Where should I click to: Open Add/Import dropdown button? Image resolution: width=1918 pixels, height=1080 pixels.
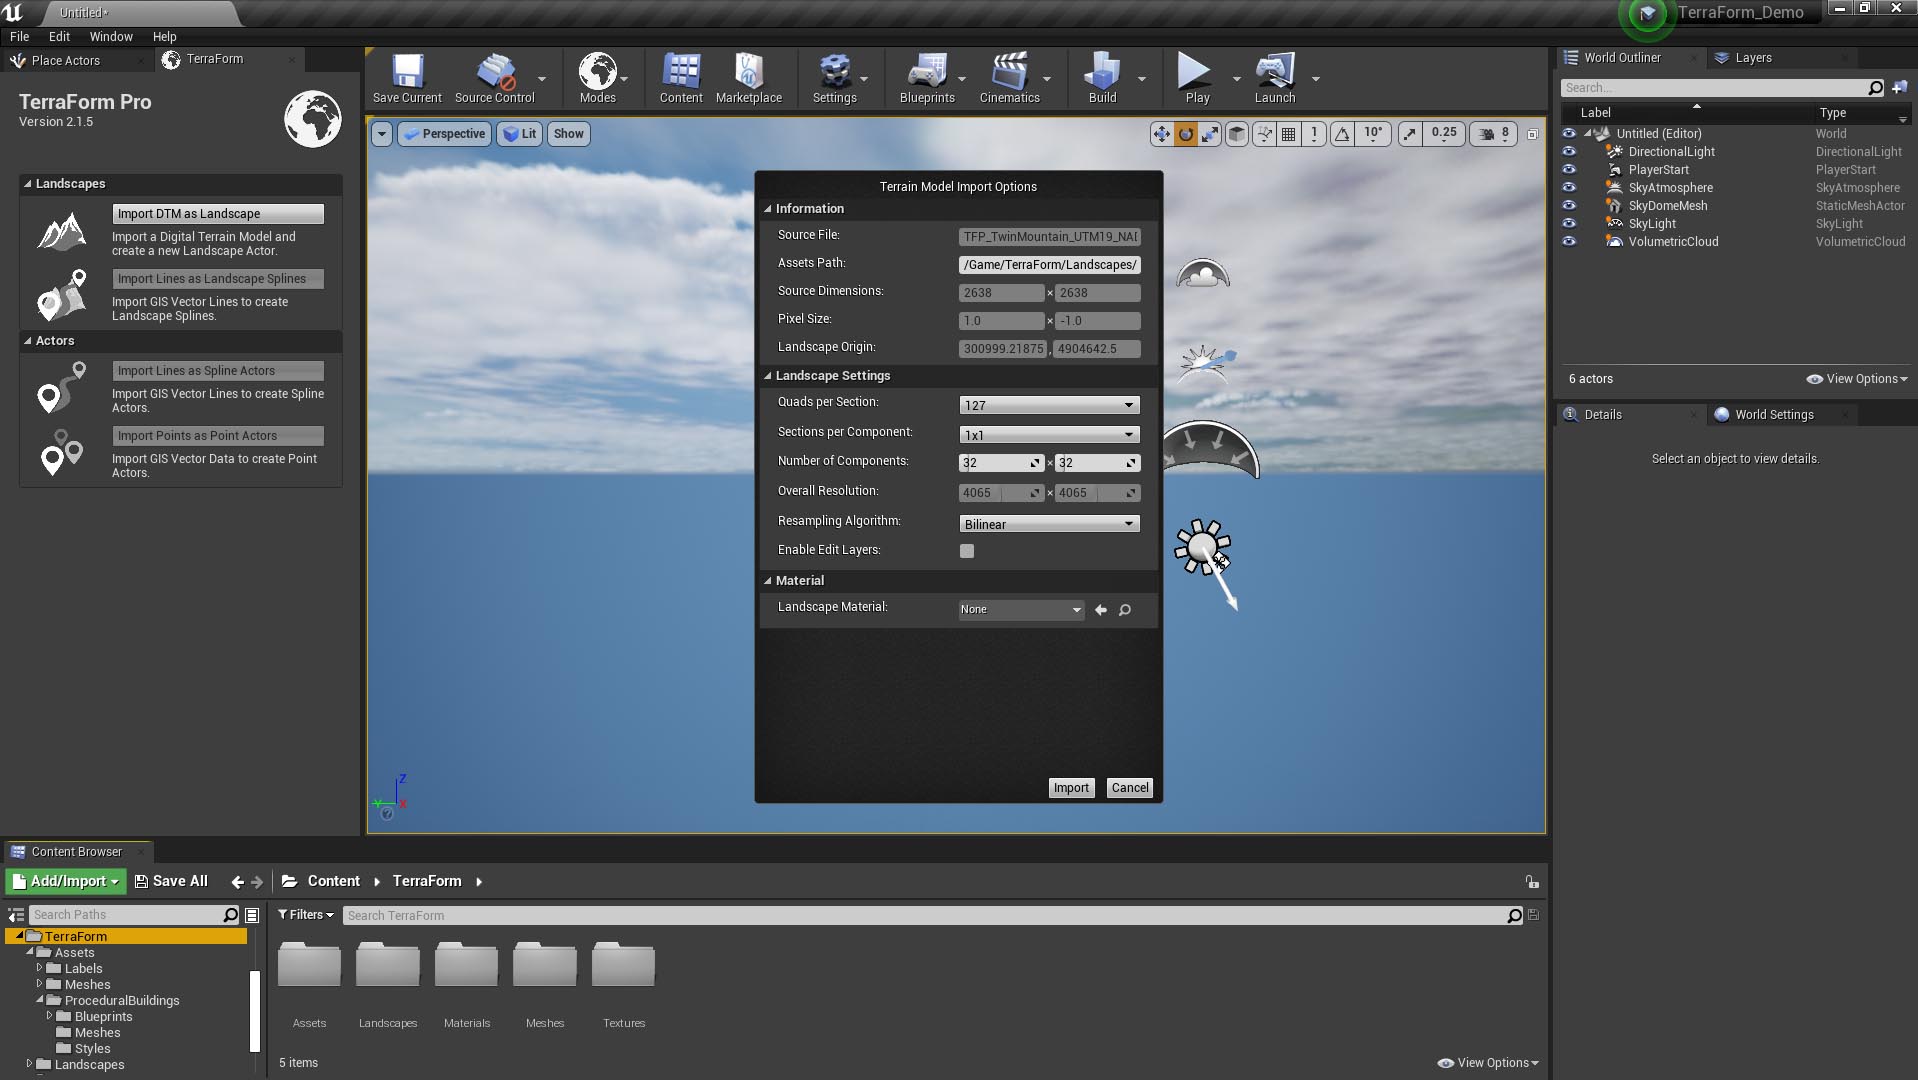point(66,881)
